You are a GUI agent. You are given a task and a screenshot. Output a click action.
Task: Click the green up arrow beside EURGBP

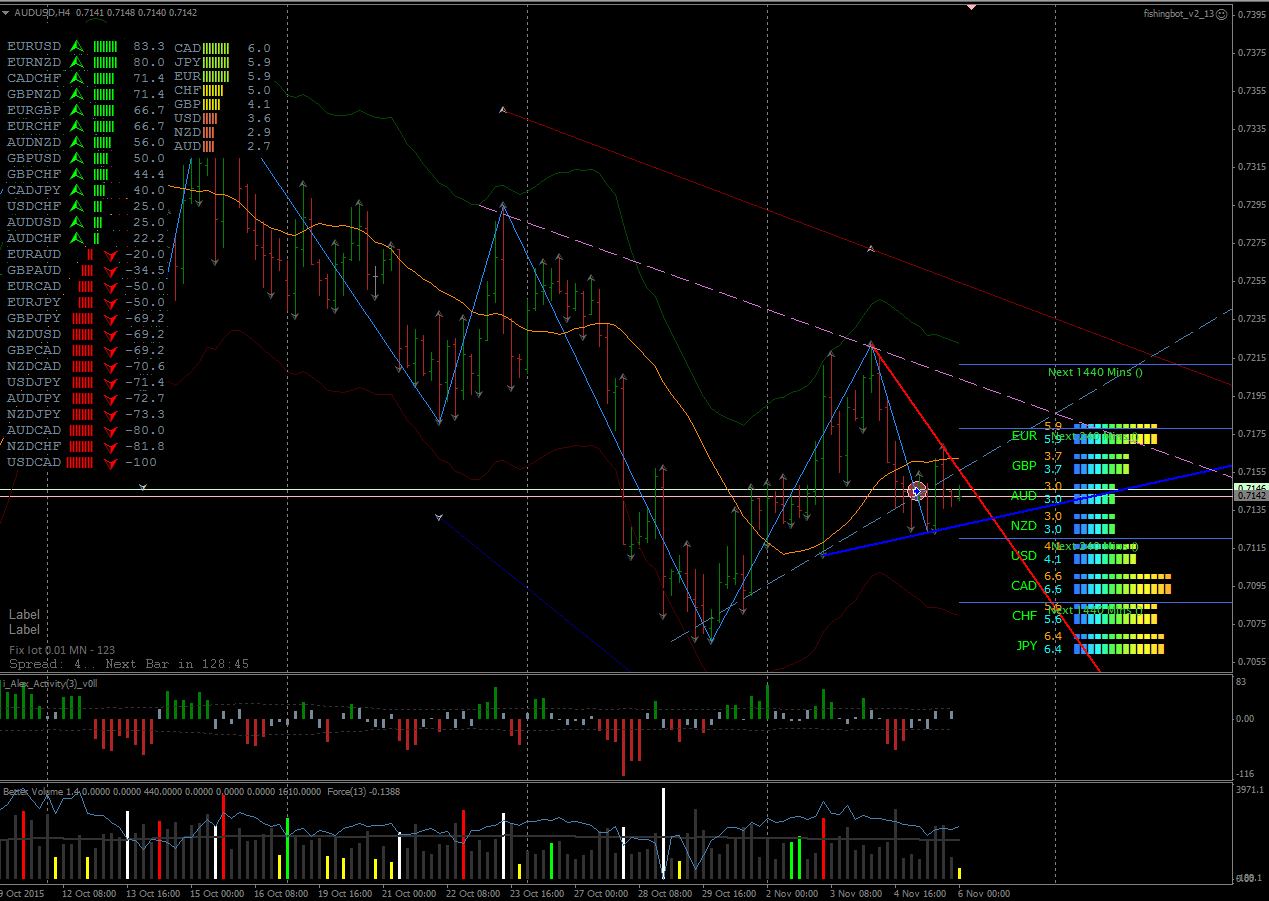coord(75,110)
